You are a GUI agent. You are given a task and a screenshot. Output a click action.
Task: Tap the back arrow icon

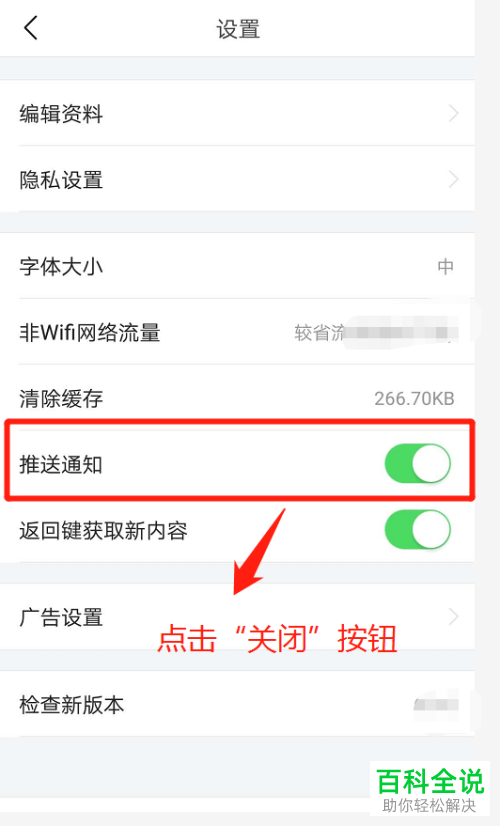click(31, 28)
